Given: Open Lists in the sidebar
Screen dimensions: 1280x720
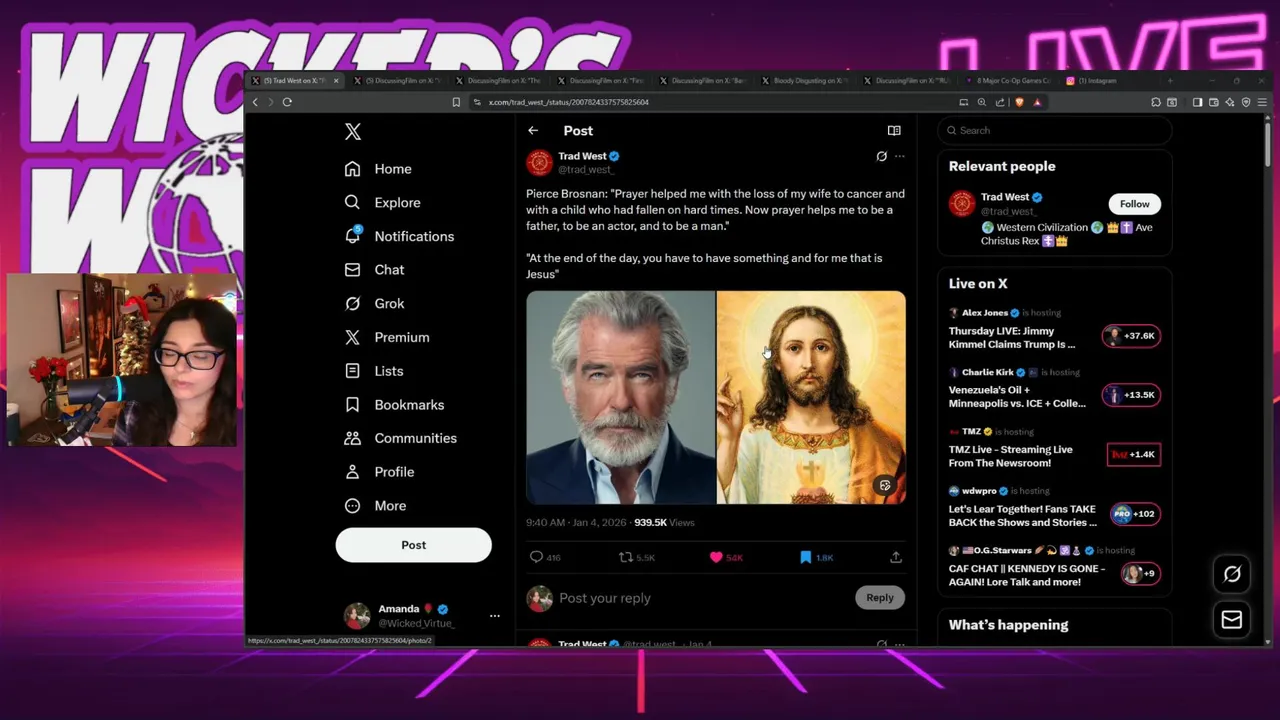Looking at the screenshot, I should (375, 371).
